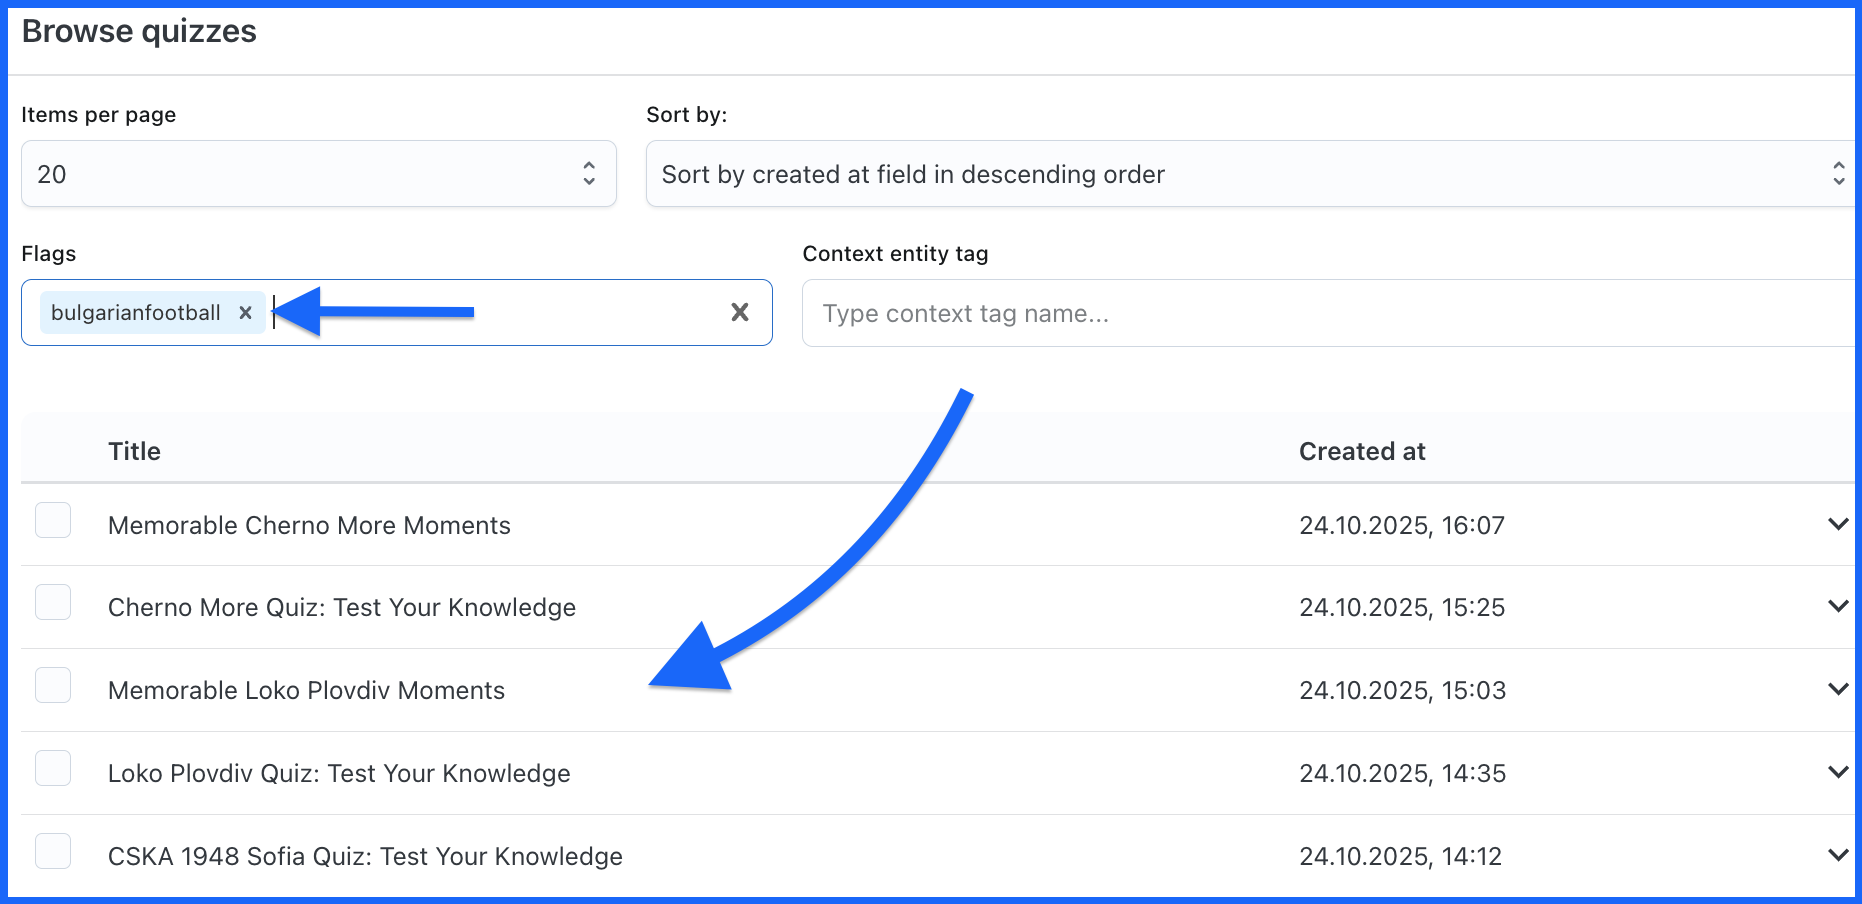Expand the CSKA 1948 Sofia Quiz chevron

[1837, 855]
